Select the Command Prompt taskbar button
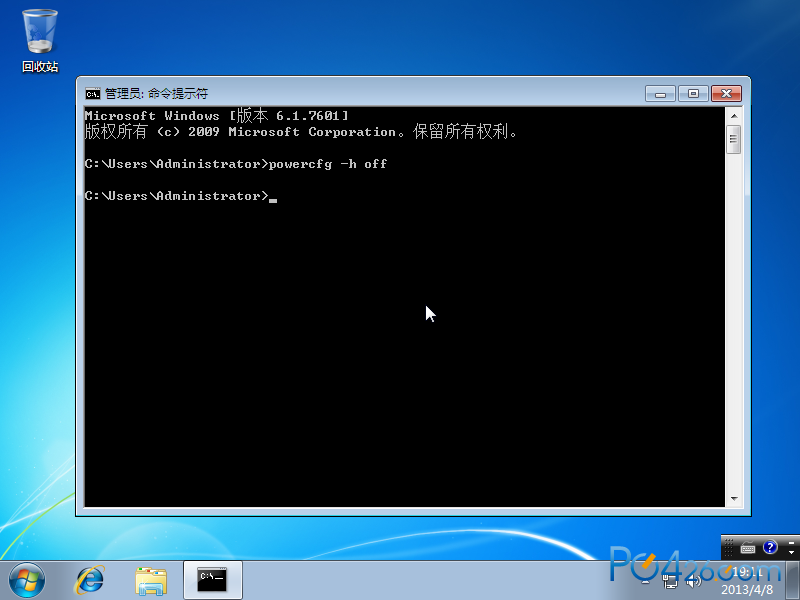This screenshot has height=600, width=800. pos(212,580)
